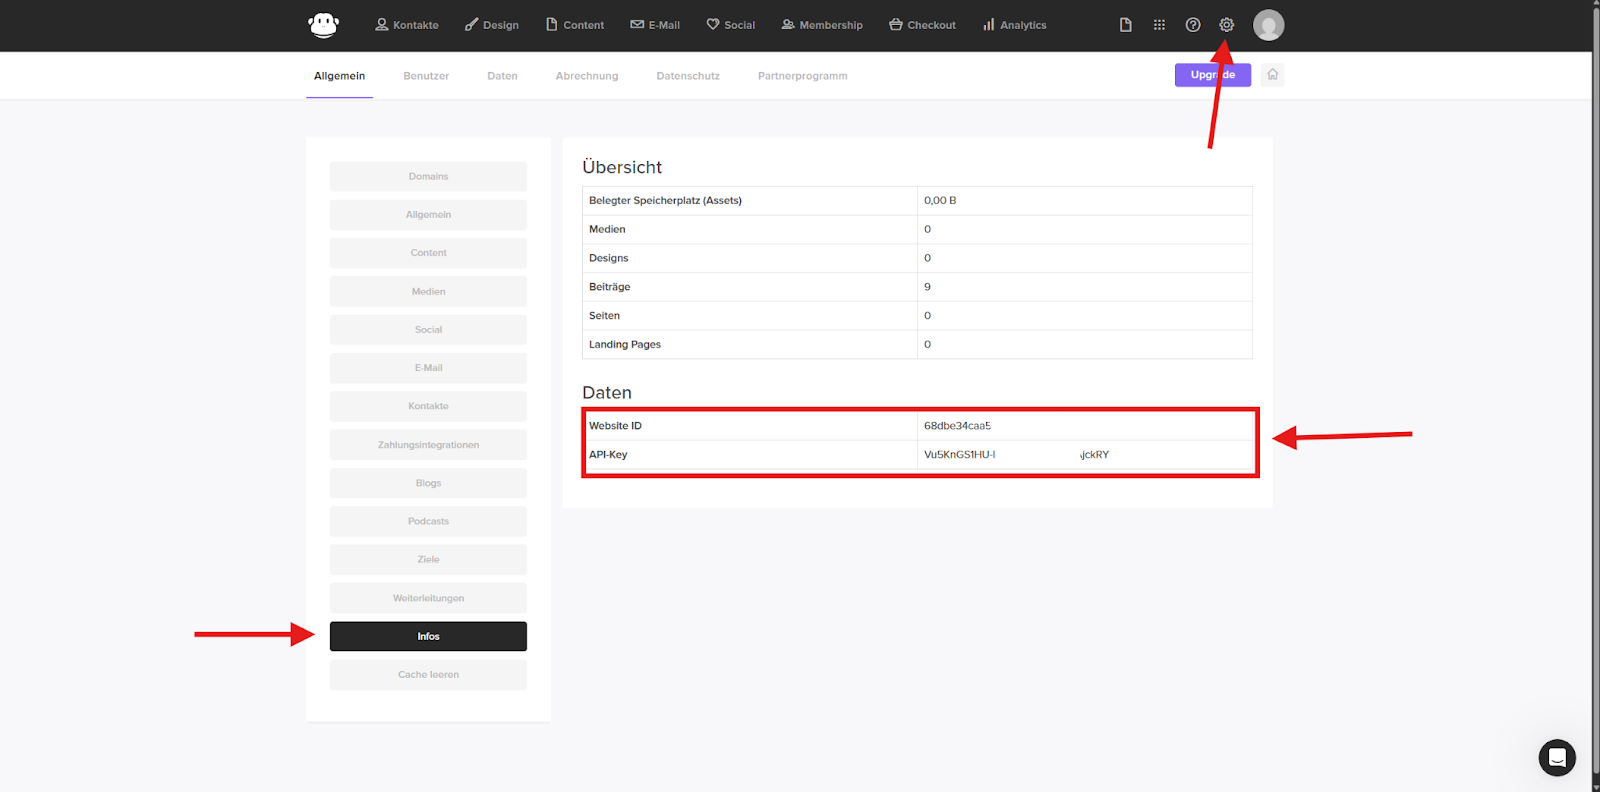Open the Kontakte sidebar section
This screenshot has height=792, width=1600.
pyautogui.click(x=428, y=406)
